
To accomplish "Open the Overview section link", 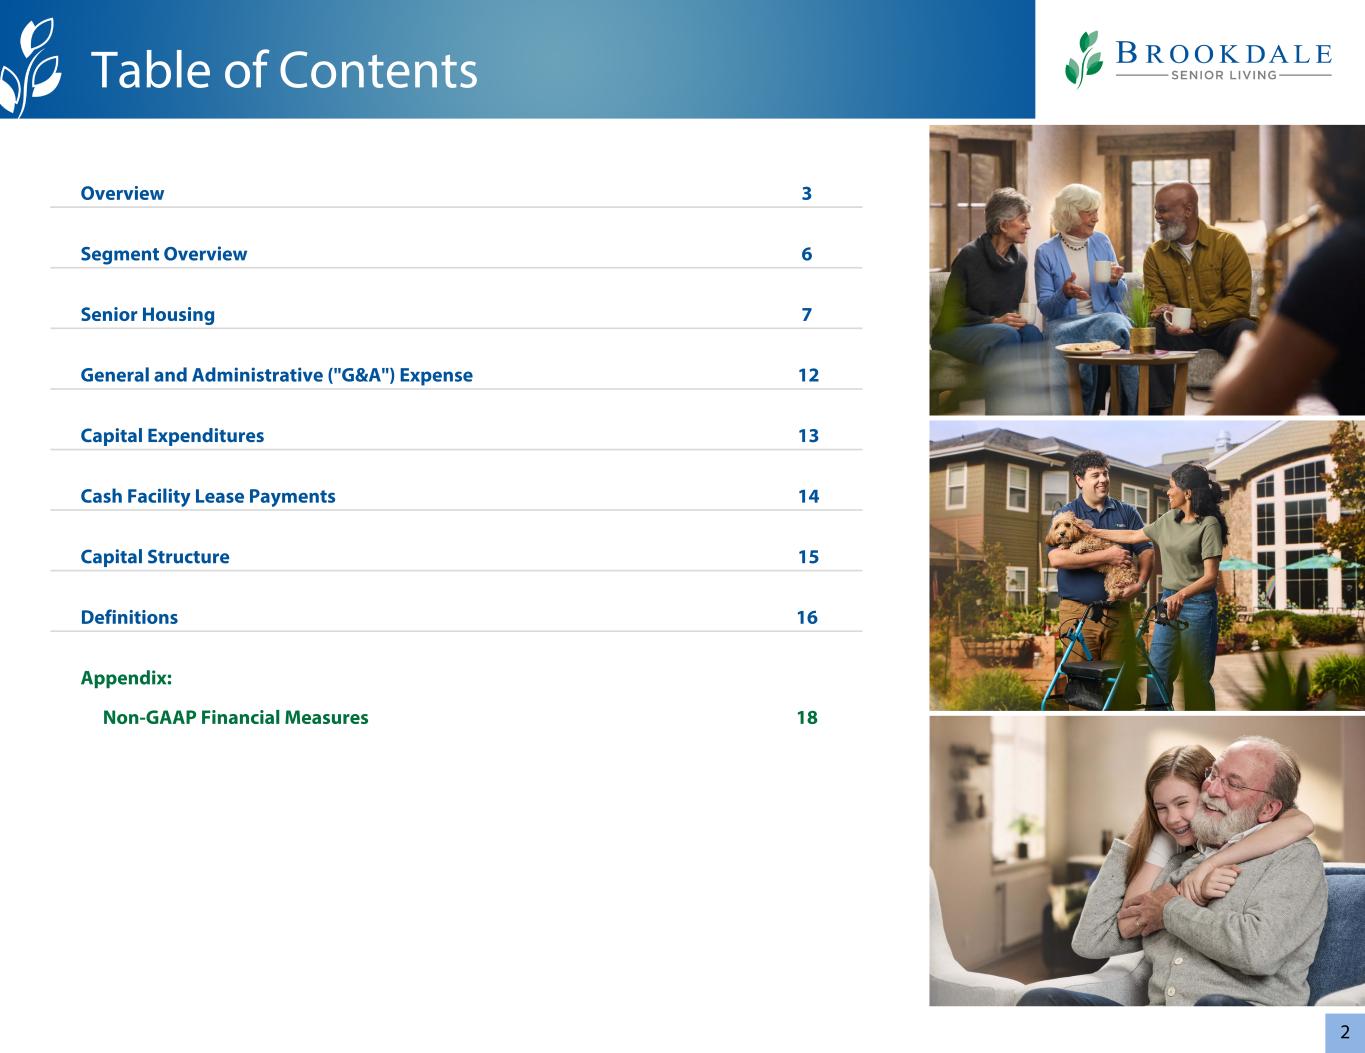I will [x=122, y=193].
